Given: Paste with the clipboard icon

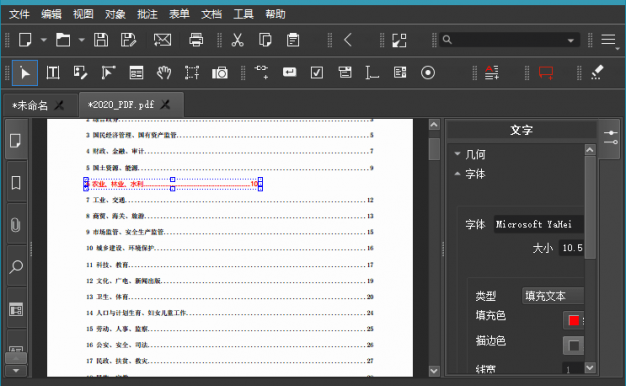Looking at the screenshot, I should pyautogui.click(x=293, y=40).
